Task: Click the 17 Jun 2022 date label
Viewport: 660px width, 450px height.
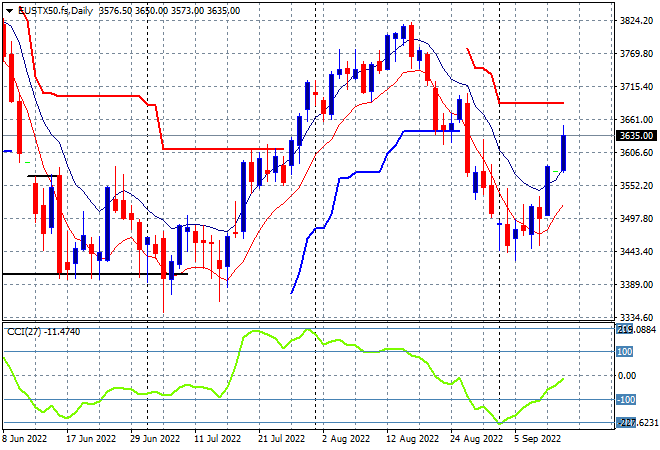Action: pyautogui.click(x=91, y=439)
